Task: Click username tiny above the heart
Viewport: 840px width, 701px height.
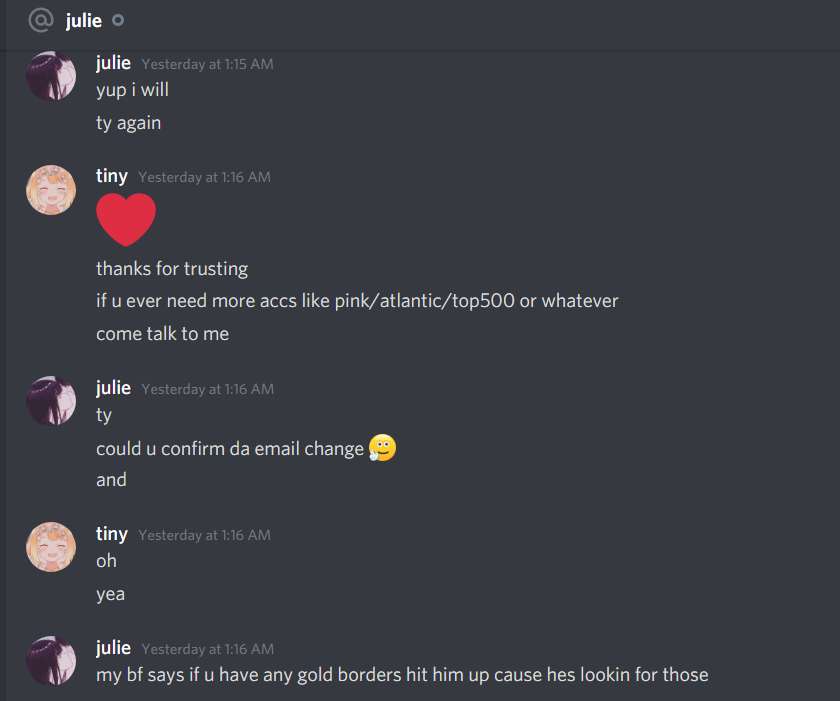Action: click(112, 176)
